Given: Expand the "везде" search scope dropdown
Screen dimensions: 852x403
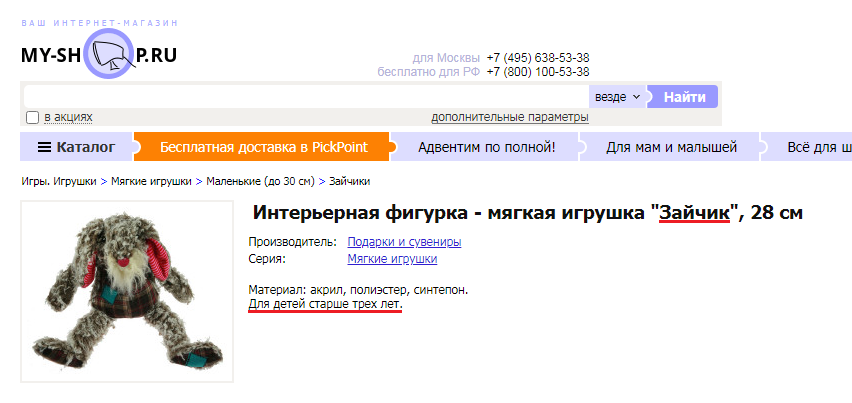Looking at the screenshot, I should click(617, 97).
